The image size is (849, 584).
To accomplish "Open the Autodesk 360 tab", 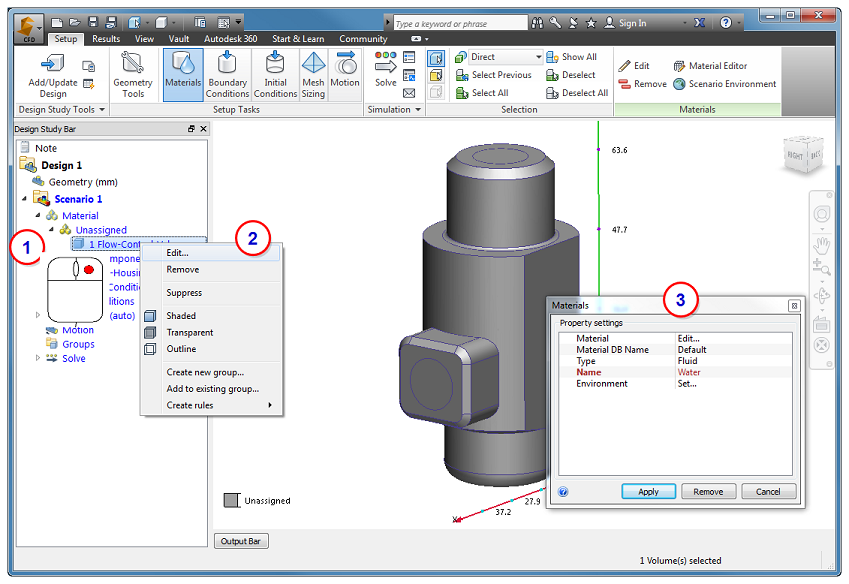I will 231,39.
